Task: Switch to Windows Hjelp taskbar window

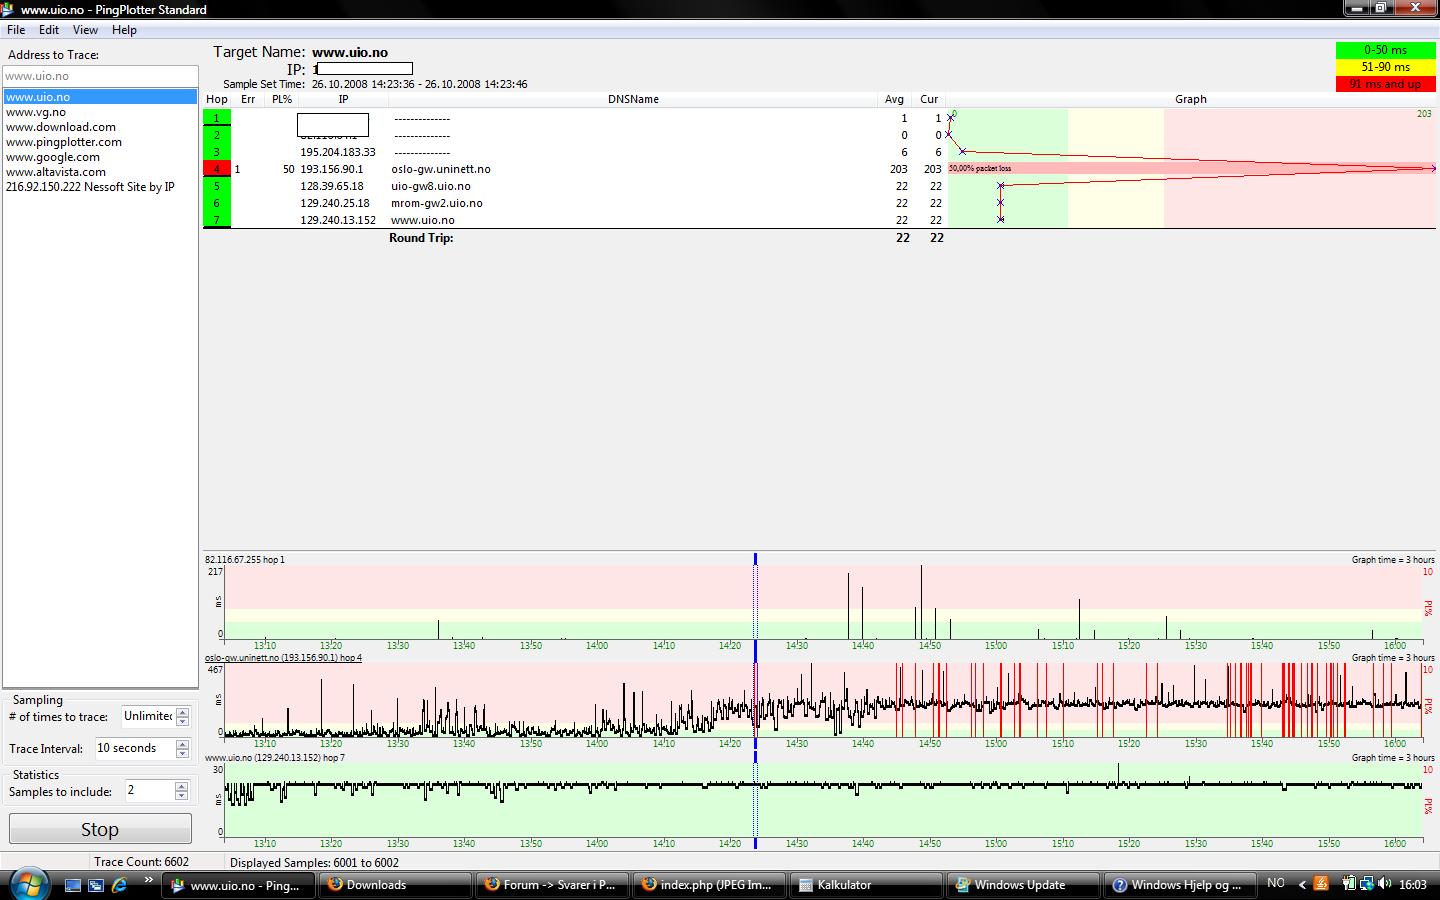Action: pyautogui.click(x=1181, y=885)
